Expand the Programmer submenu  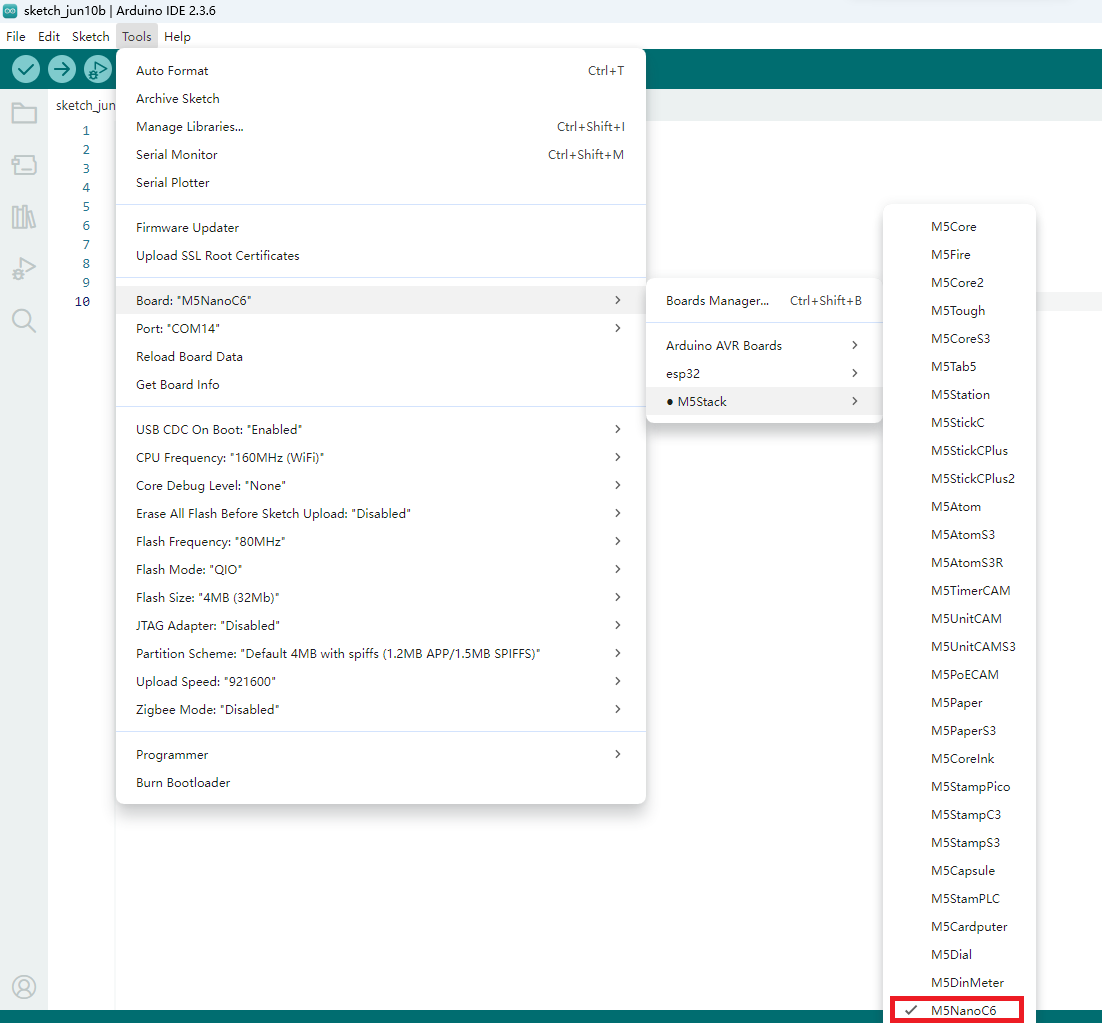click(x=380, y=755)
